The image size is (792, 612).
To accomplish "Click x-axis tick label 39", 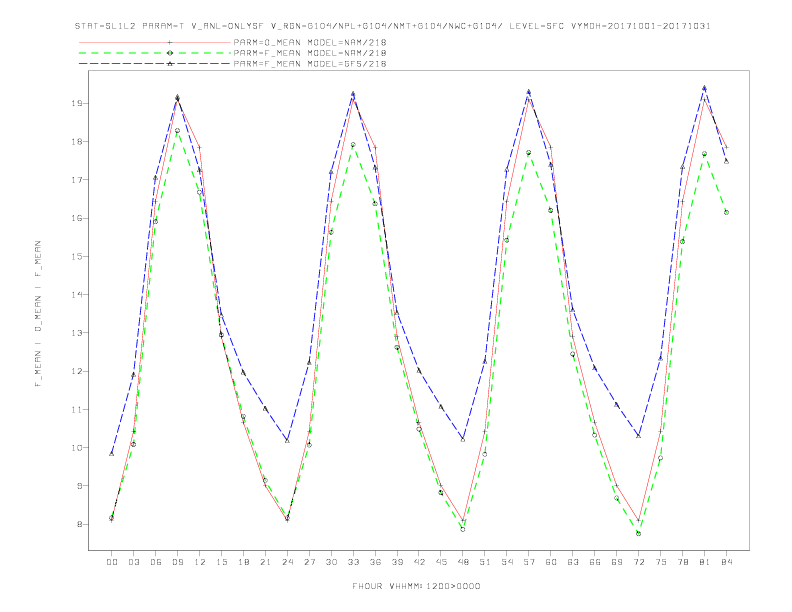I will click(x=397, y=562).
